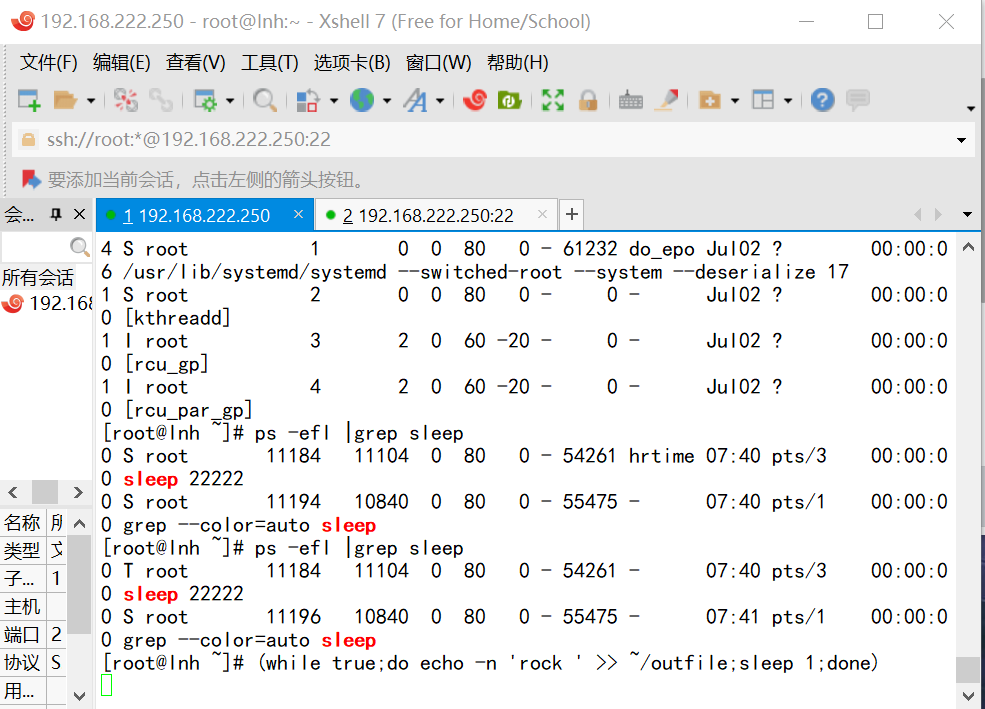This screenshot has width=985, height=709.
Task: Expand the file transfer dropdown arrow
Action: (334, 100)
